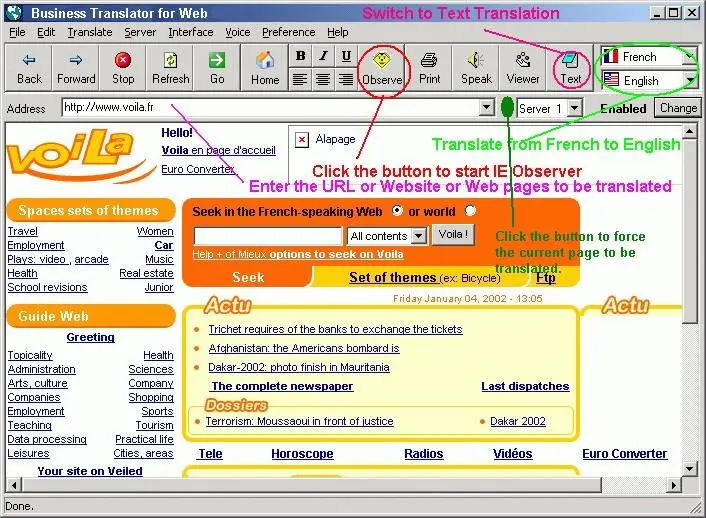Image resolution: width=706 pixels, height=518 pixels.
Task: Print the current page
Action: click(x=429, y=68)
